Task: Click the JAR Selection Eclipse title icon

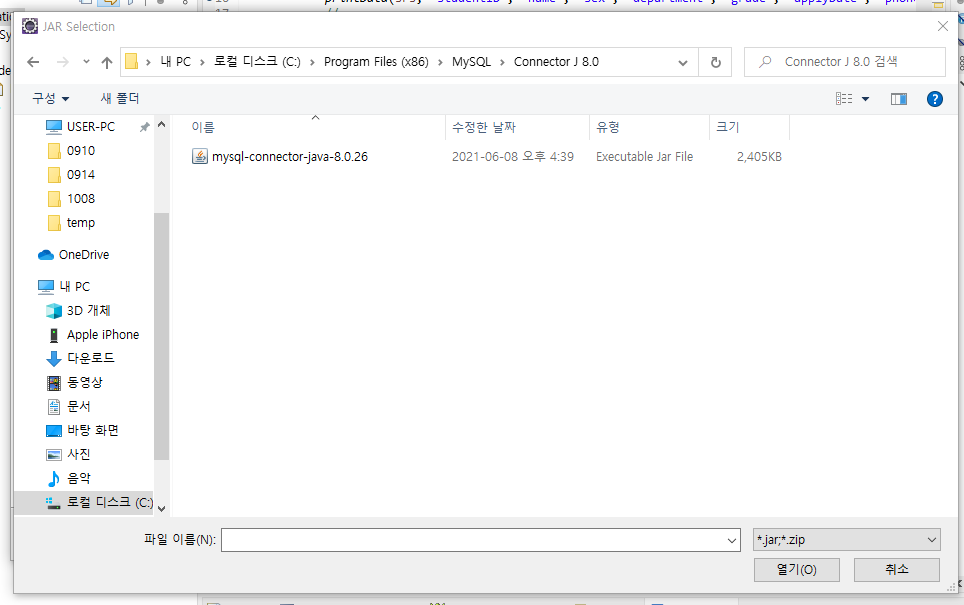Action: click(x=30, y=26)
